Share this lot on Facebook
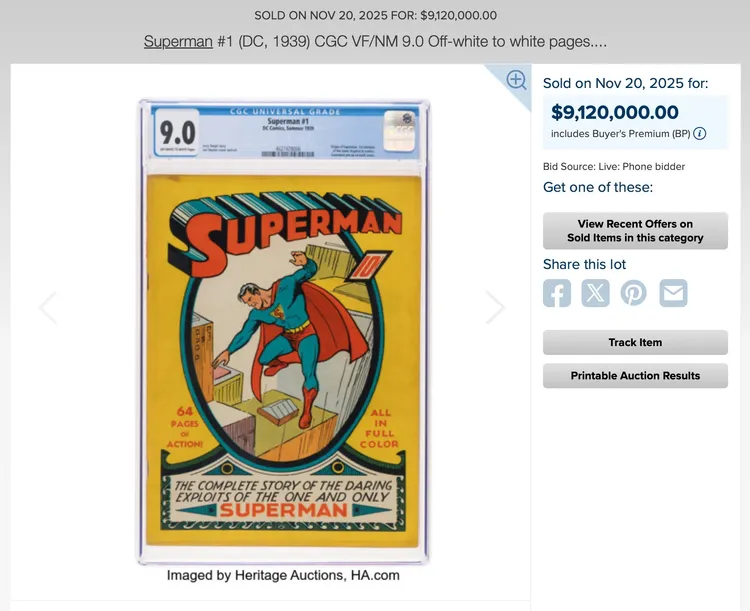The image size is (750, 611). 557,293
